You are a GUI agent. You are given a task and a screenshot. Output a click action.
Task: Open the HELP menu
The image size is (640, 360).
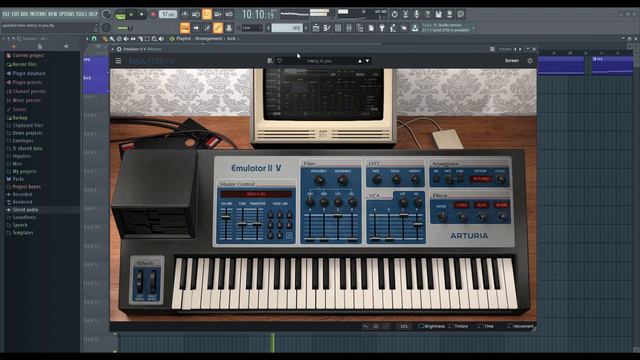pos(93,14)
